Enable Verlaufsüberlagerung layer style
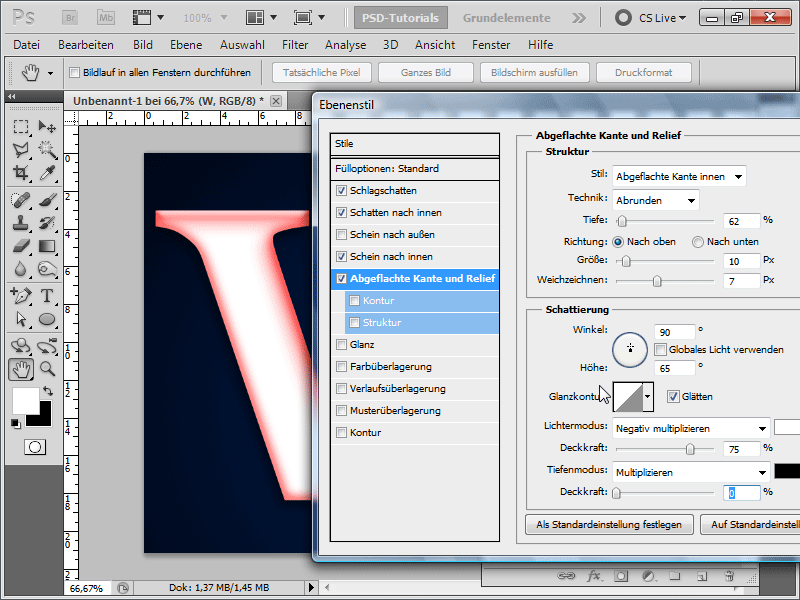This screenshot has width=800, height=600. (x=341, y=389)
